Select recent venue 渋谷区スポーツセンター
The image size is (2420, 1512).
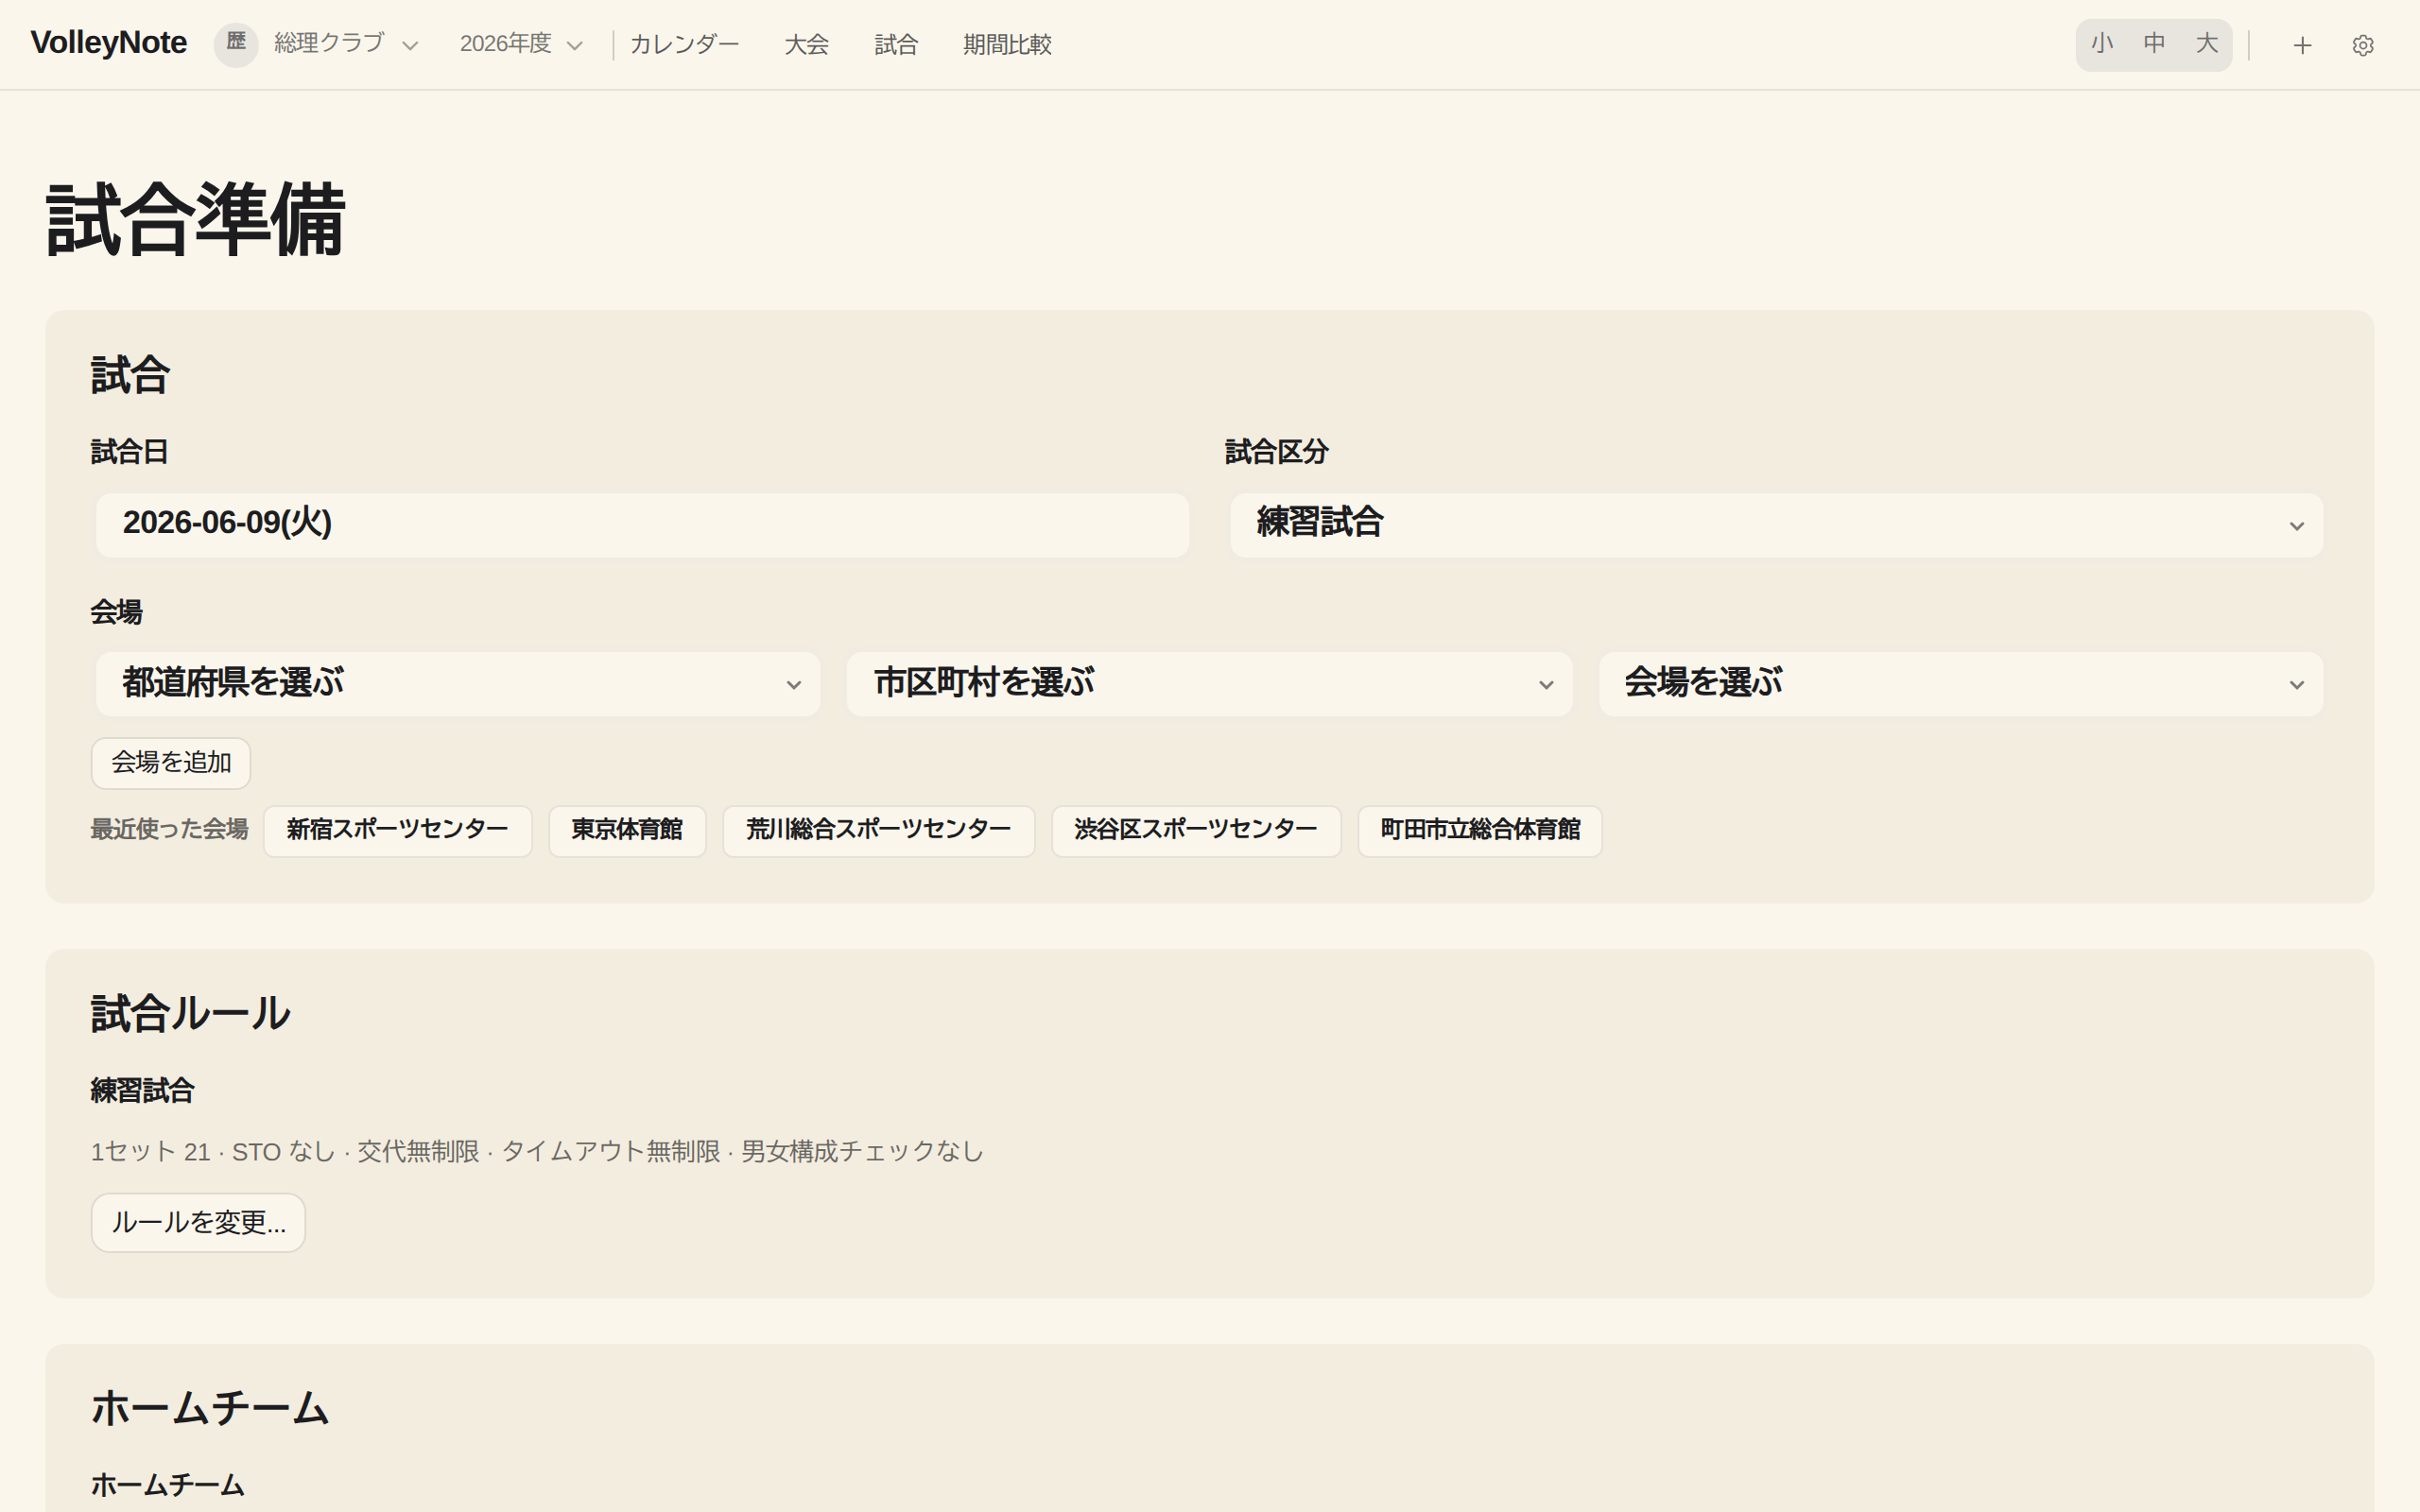point(1196,830)
